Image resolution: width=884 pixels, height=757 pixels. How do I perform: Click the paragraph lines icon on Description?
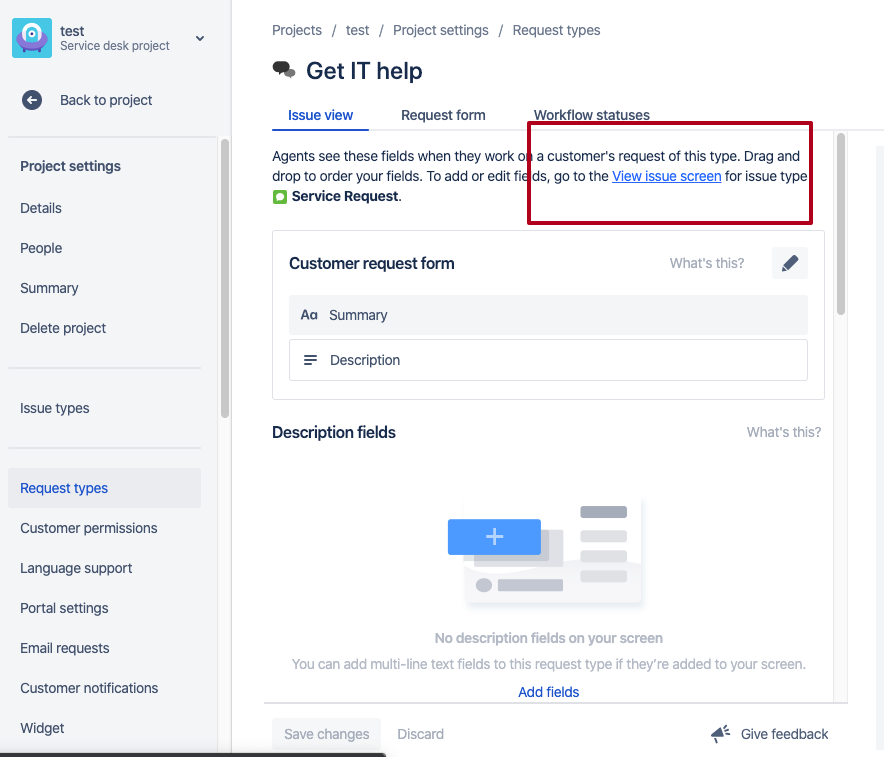311,360
